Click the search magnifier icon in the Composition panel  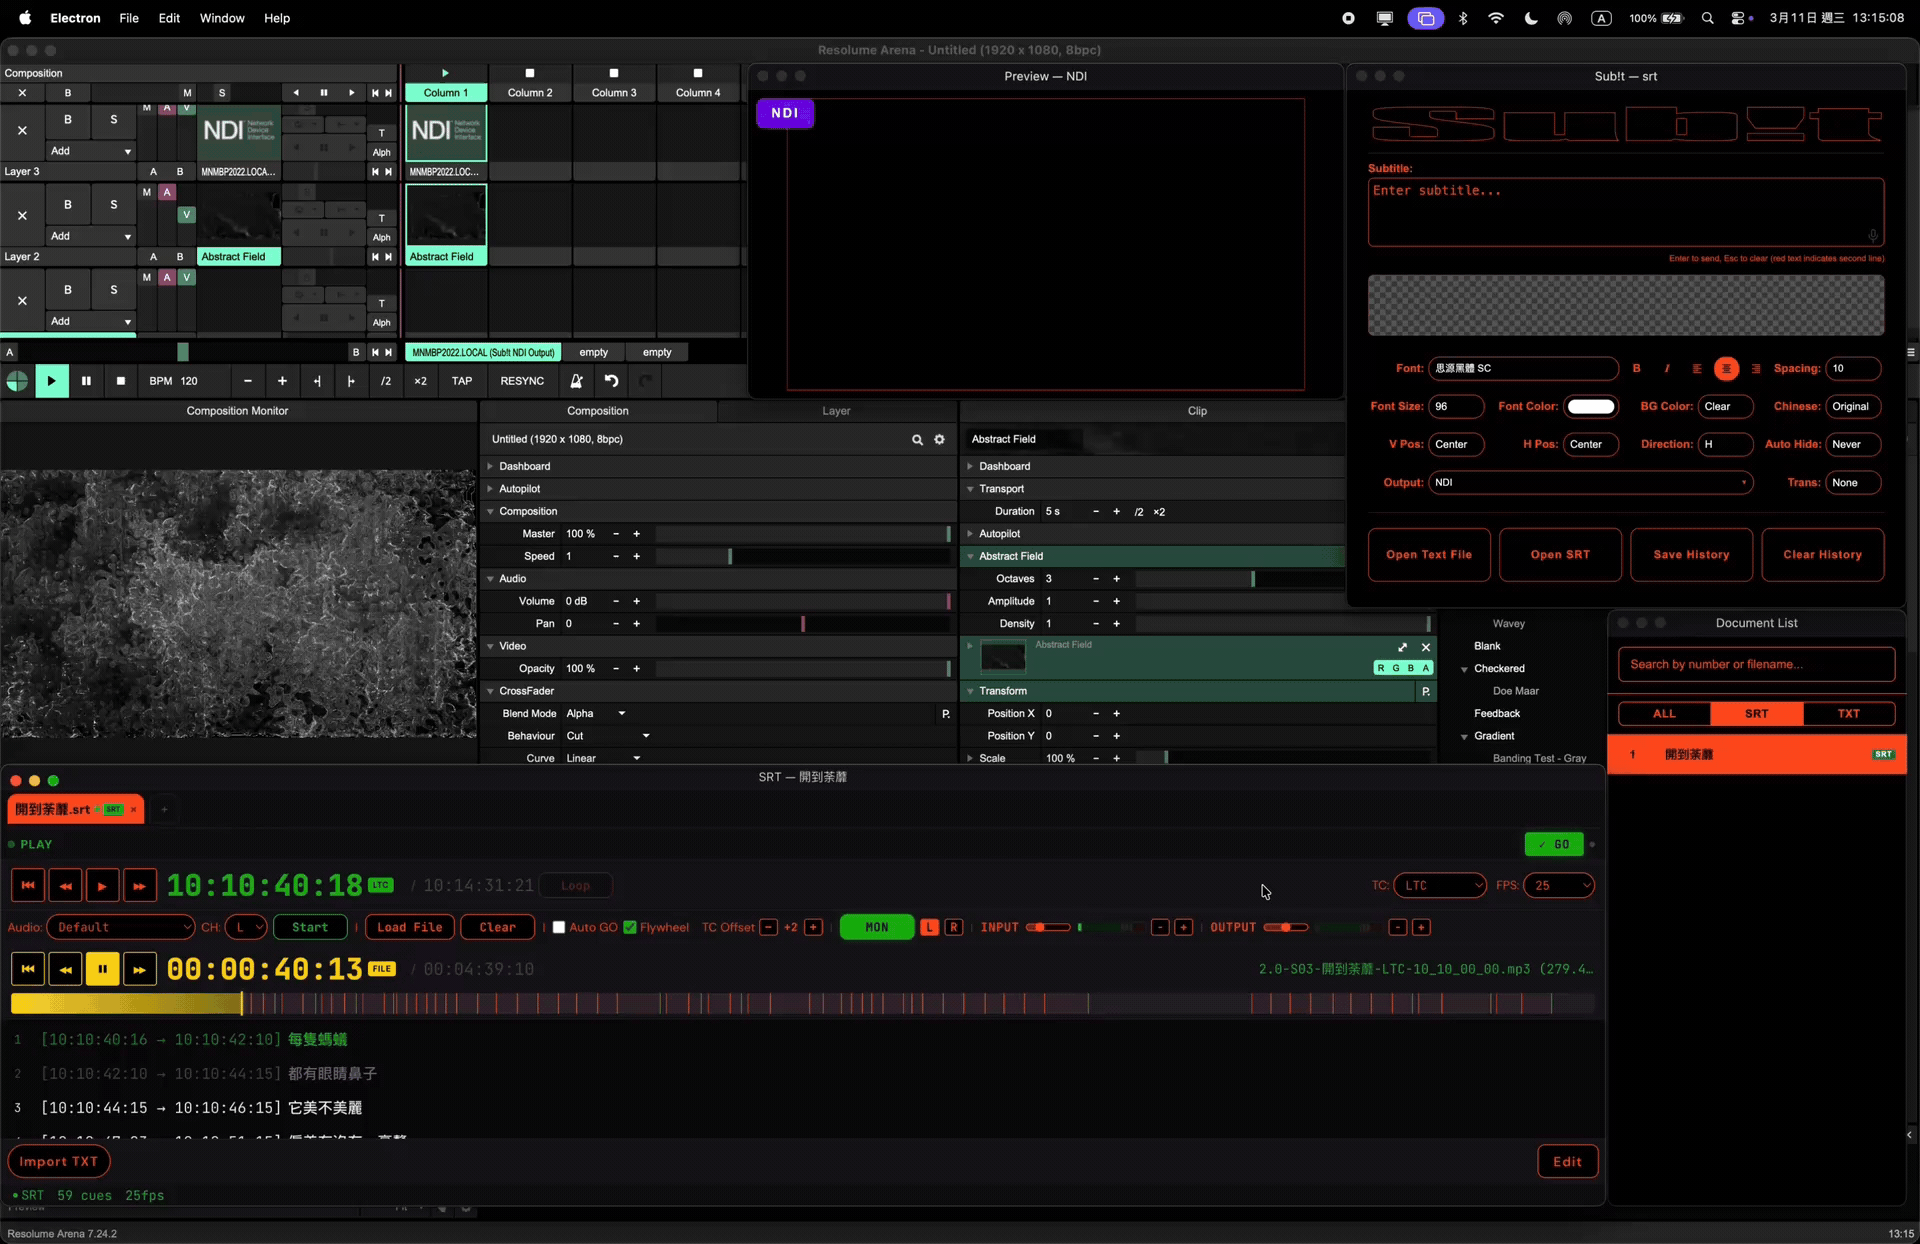[917, 440]
